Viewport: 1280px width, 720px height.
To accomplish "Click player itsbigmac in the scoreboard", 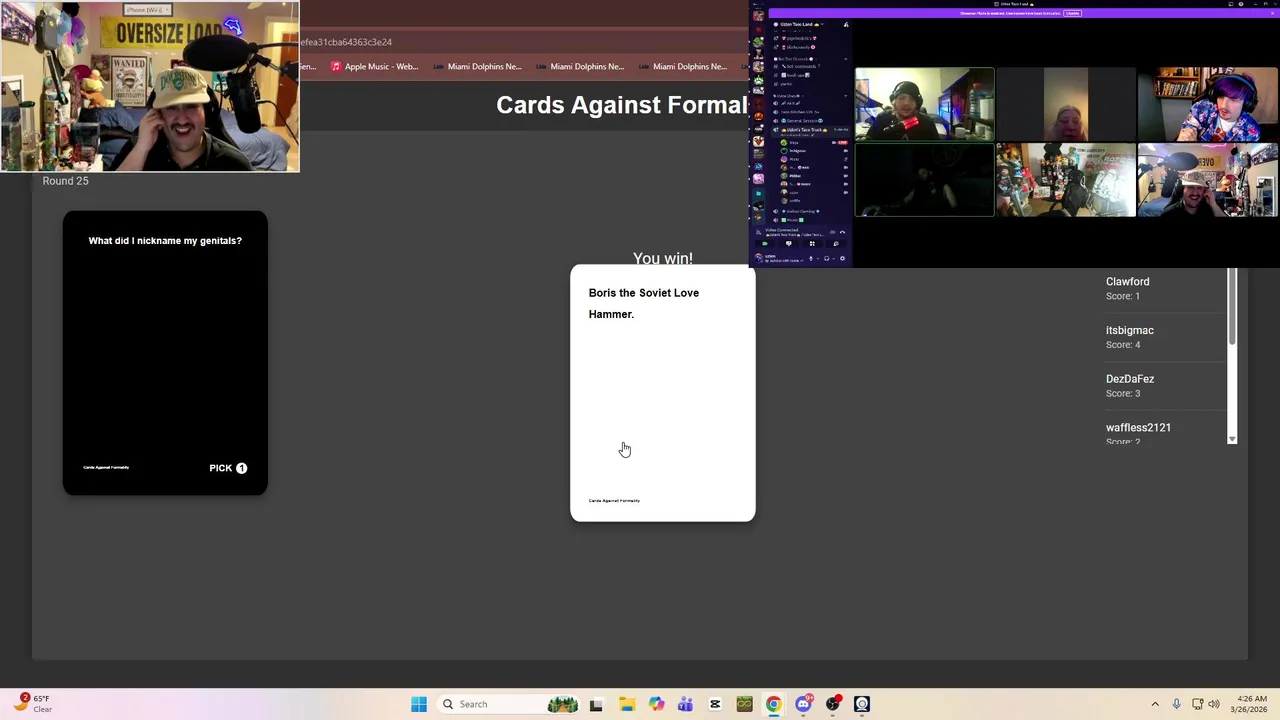I will point(1130,330).
